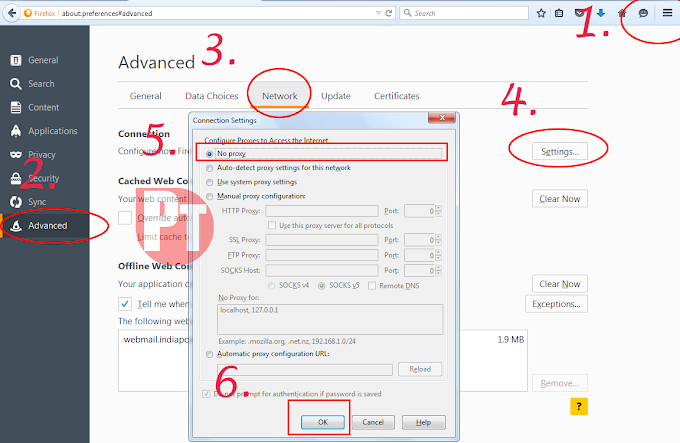Switch to the Network tab
Viewport: 680px width, 443px height.
tap(280, 96)
